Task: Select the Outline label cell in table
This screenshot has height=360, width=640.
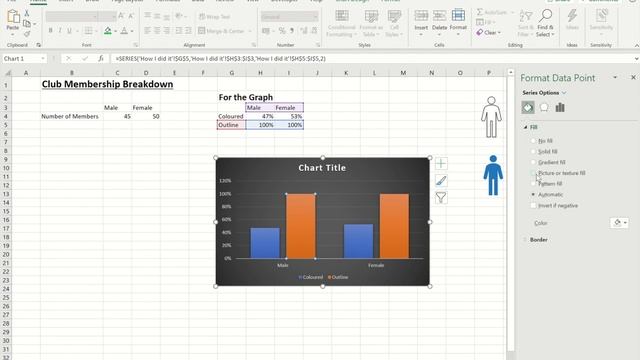Action: tap(231, 125)
